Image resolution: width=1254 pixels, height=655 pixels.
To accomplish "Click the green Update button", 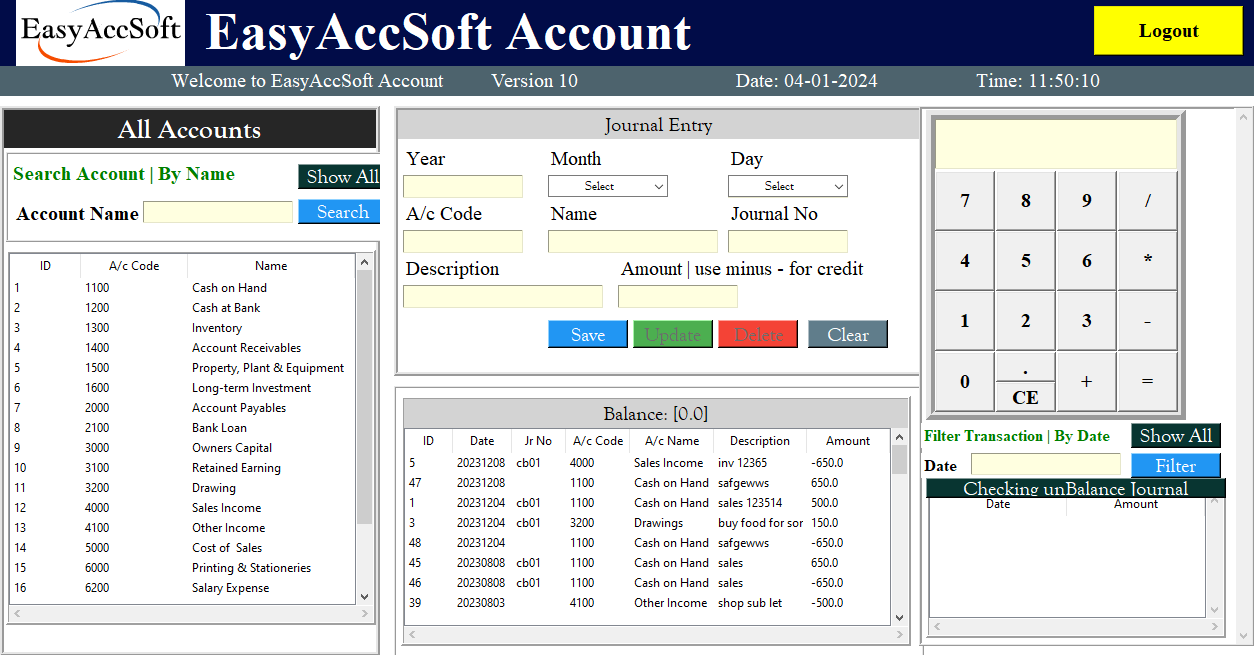I will coord(673,335).
